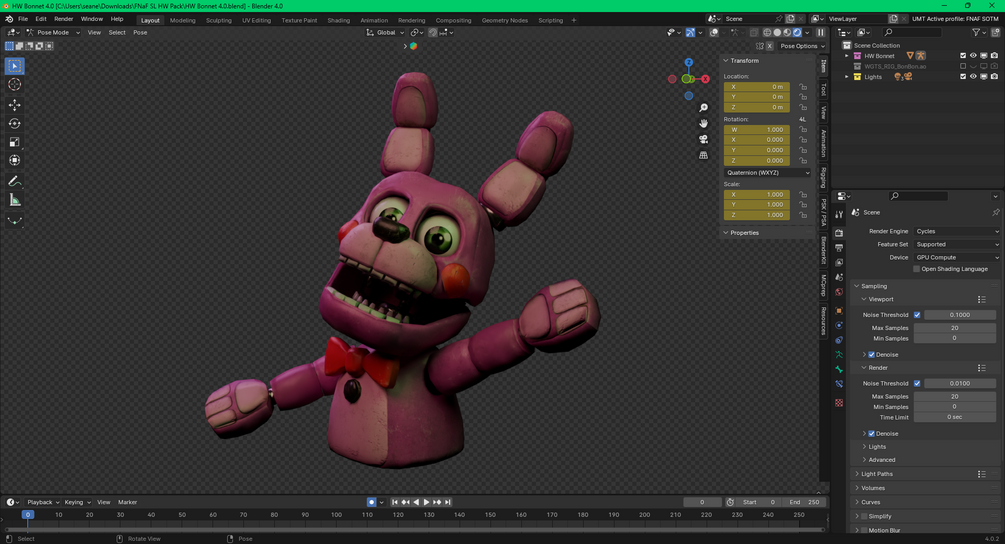1005x544 pixels.
Task: Toggle Render Noise Threshold checkbox
Action: pos(917,383)
